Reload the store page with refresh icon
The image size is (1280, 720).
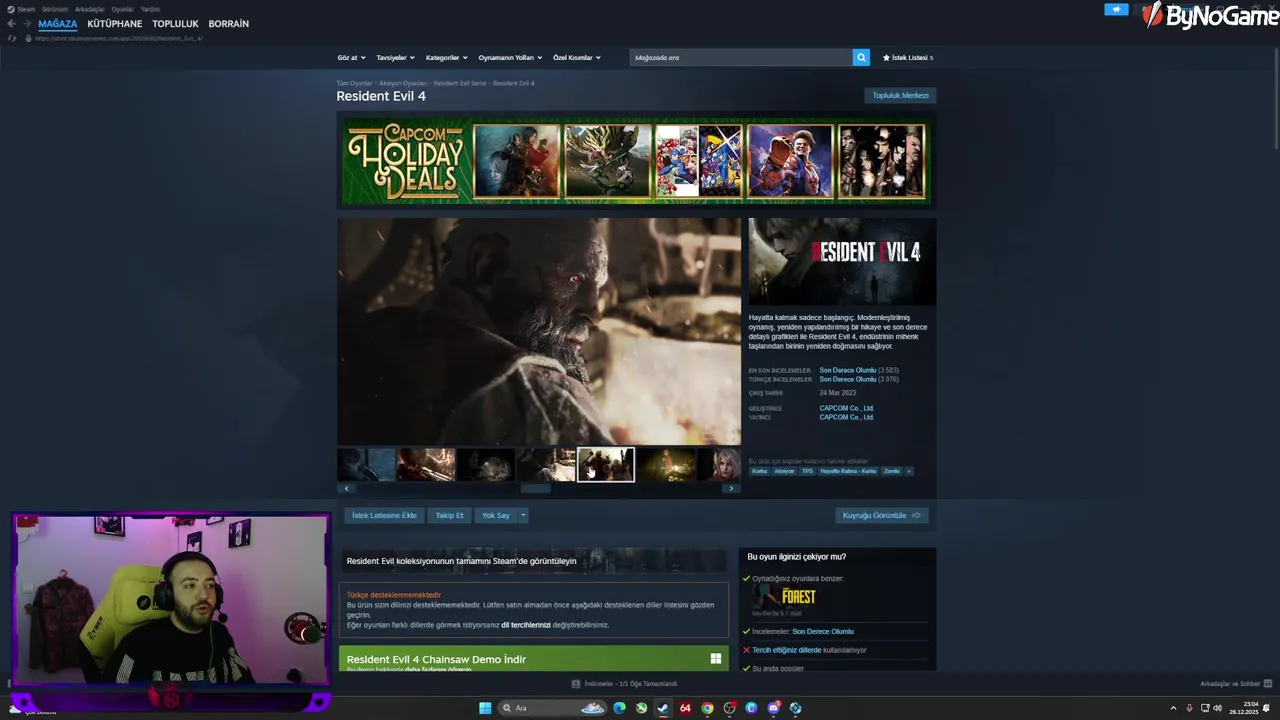[x=12, y=38]
